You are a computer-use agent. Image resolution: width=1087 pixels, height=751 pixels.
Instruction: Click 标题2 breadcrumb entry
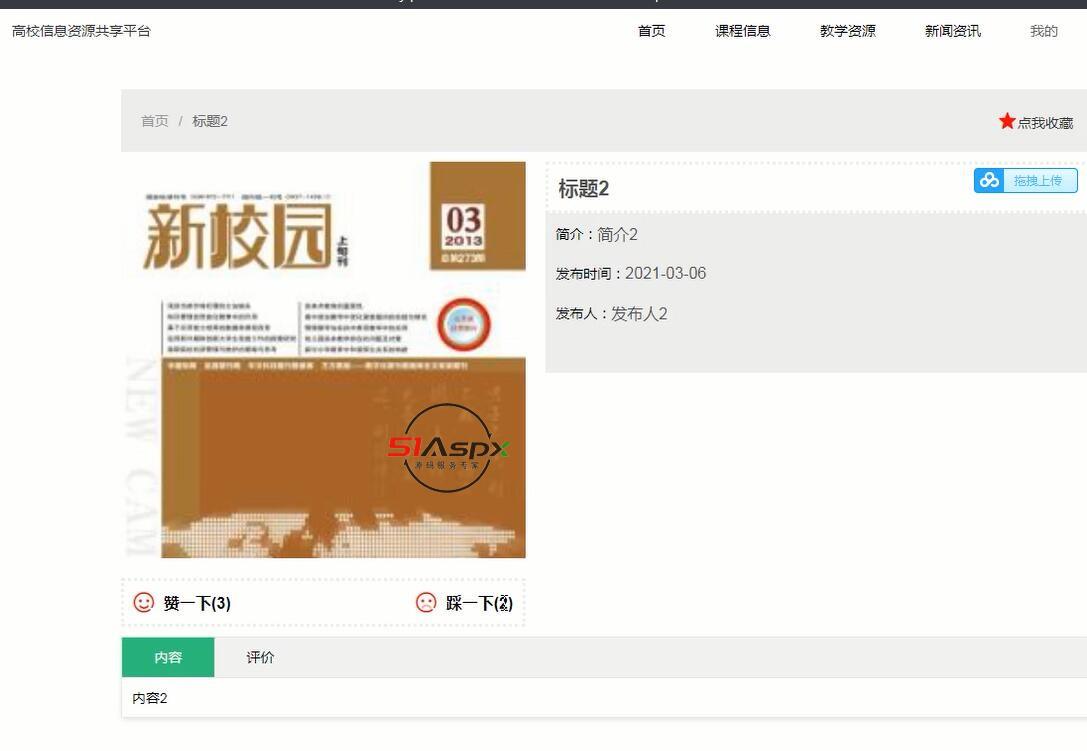pos(210,121)
